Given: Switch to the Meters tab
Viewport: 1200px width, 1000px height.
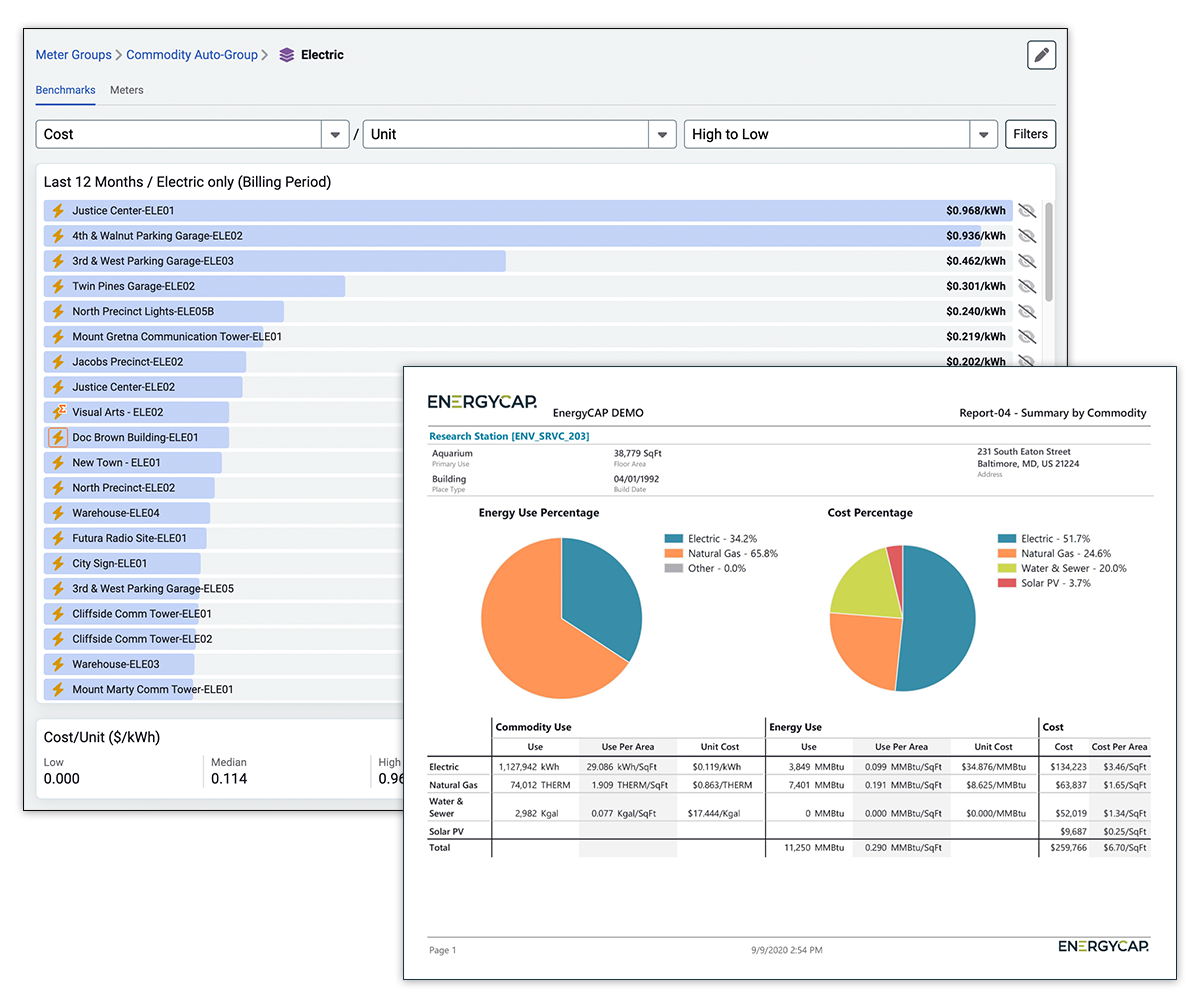Looking at the screenshot, I should [x=127, y=90].
